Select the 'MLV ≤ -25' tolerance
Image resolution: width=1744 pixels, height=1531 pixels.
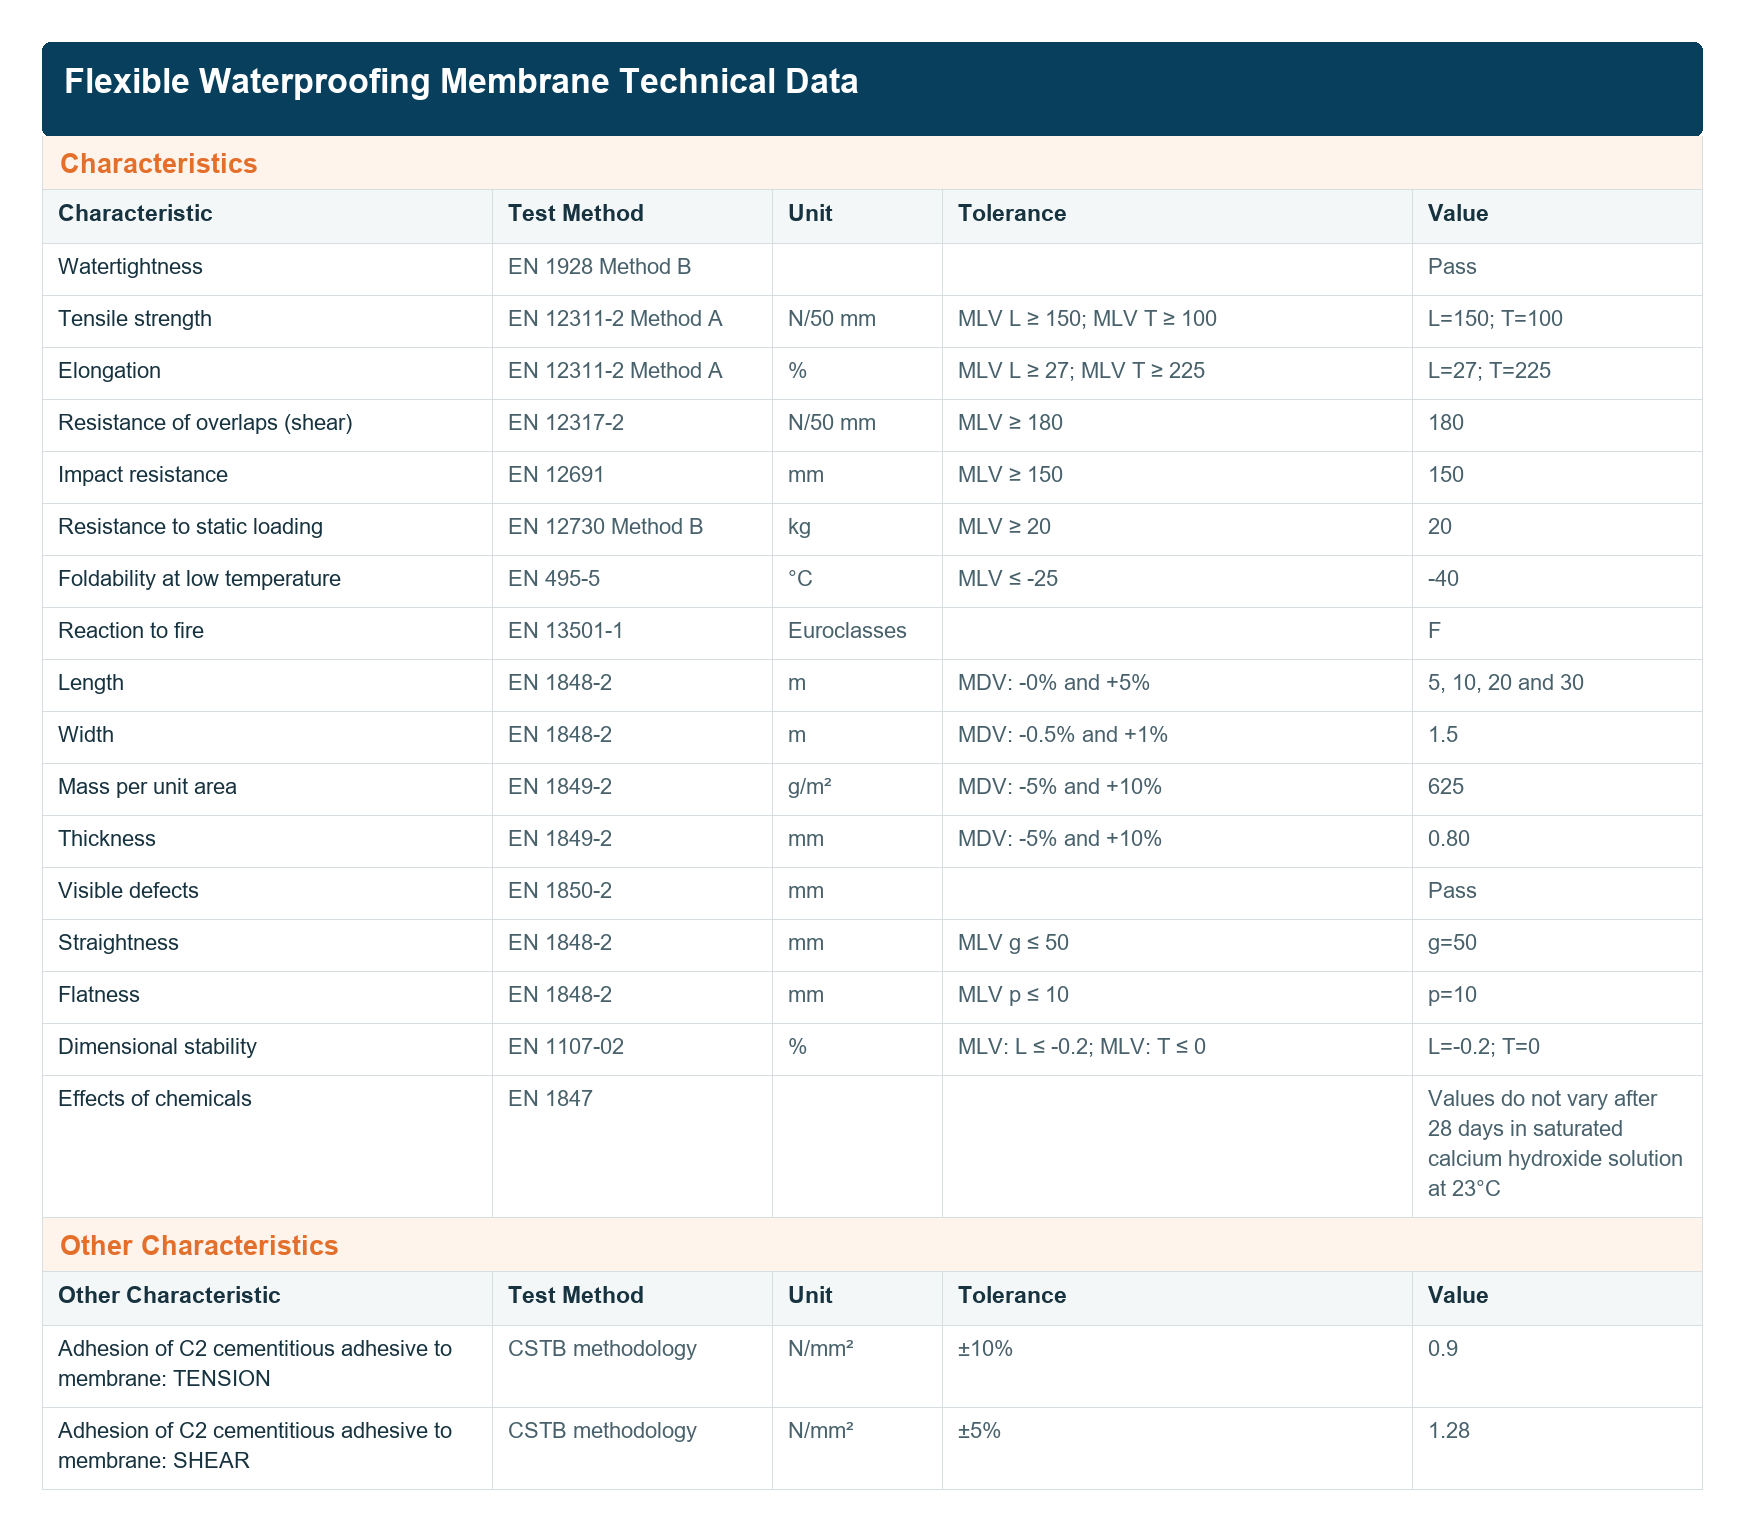[x=1008, y=578]
